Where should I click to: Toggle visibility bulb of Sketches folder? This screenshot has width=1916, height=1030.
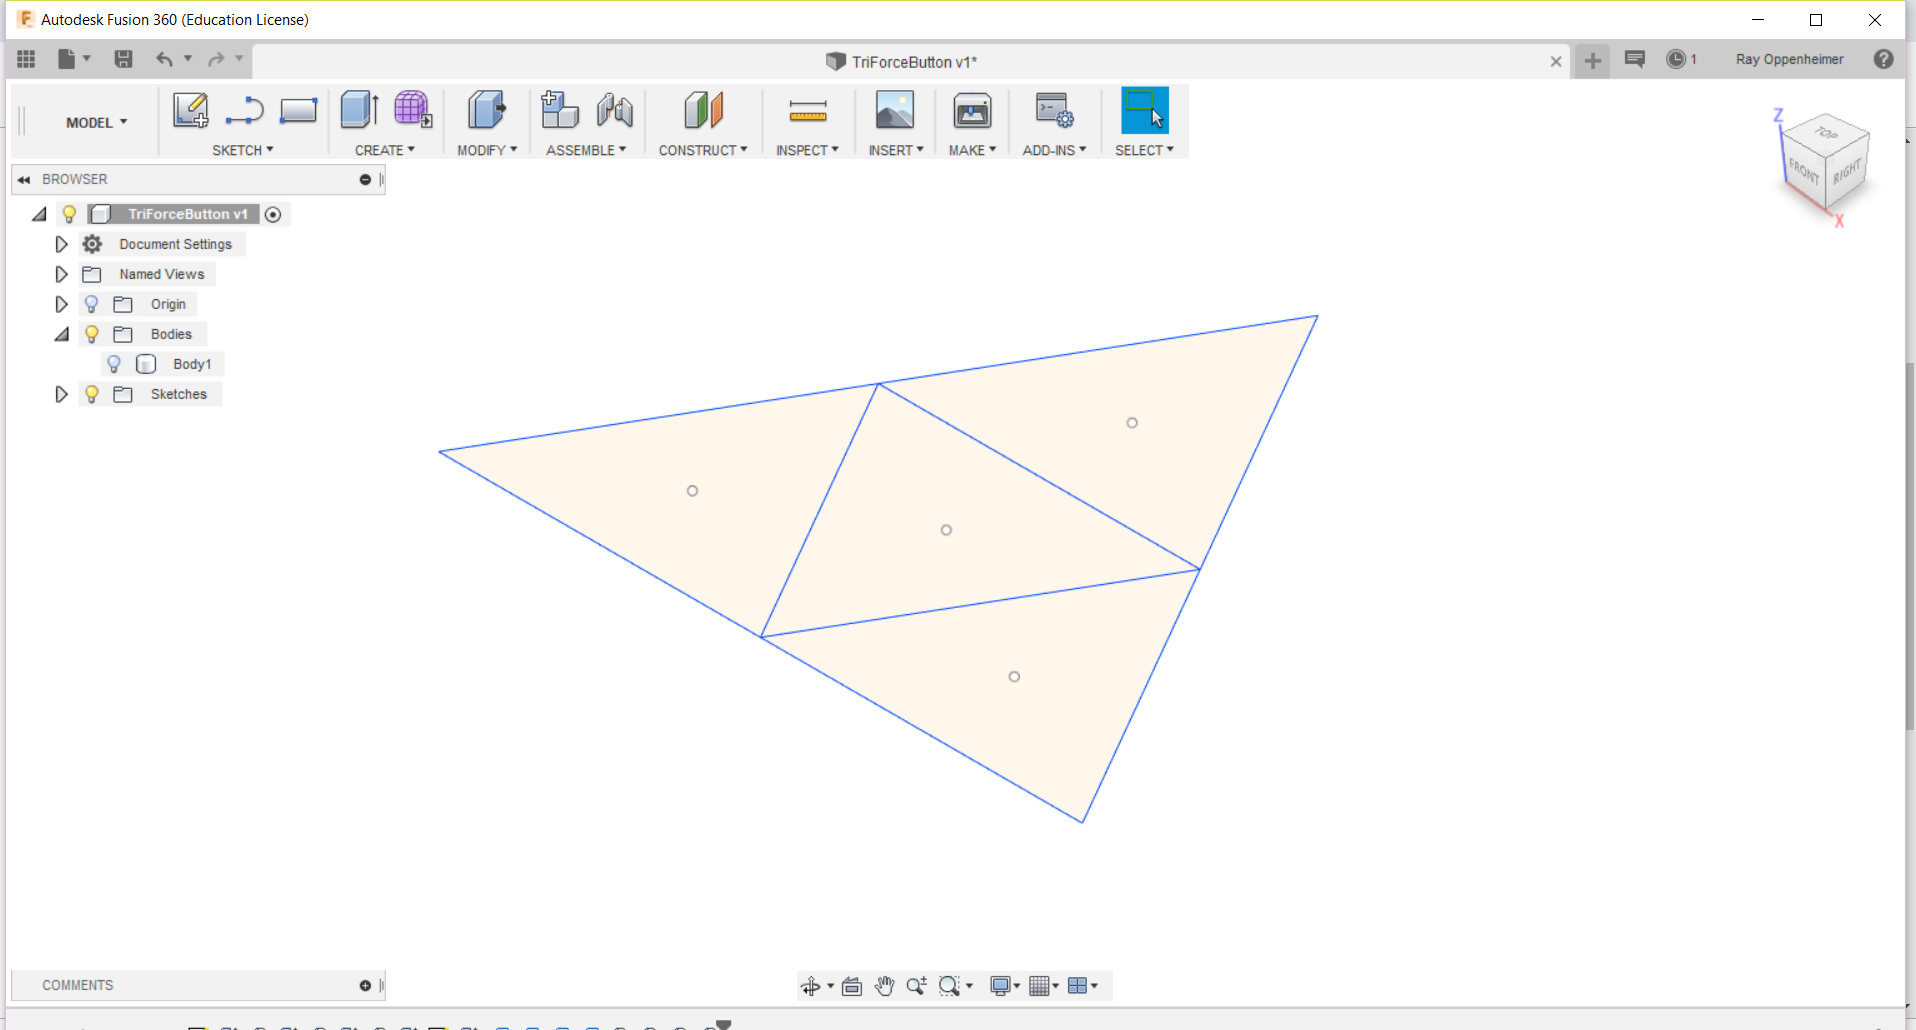pyautogui.click(x=91, y=394)
